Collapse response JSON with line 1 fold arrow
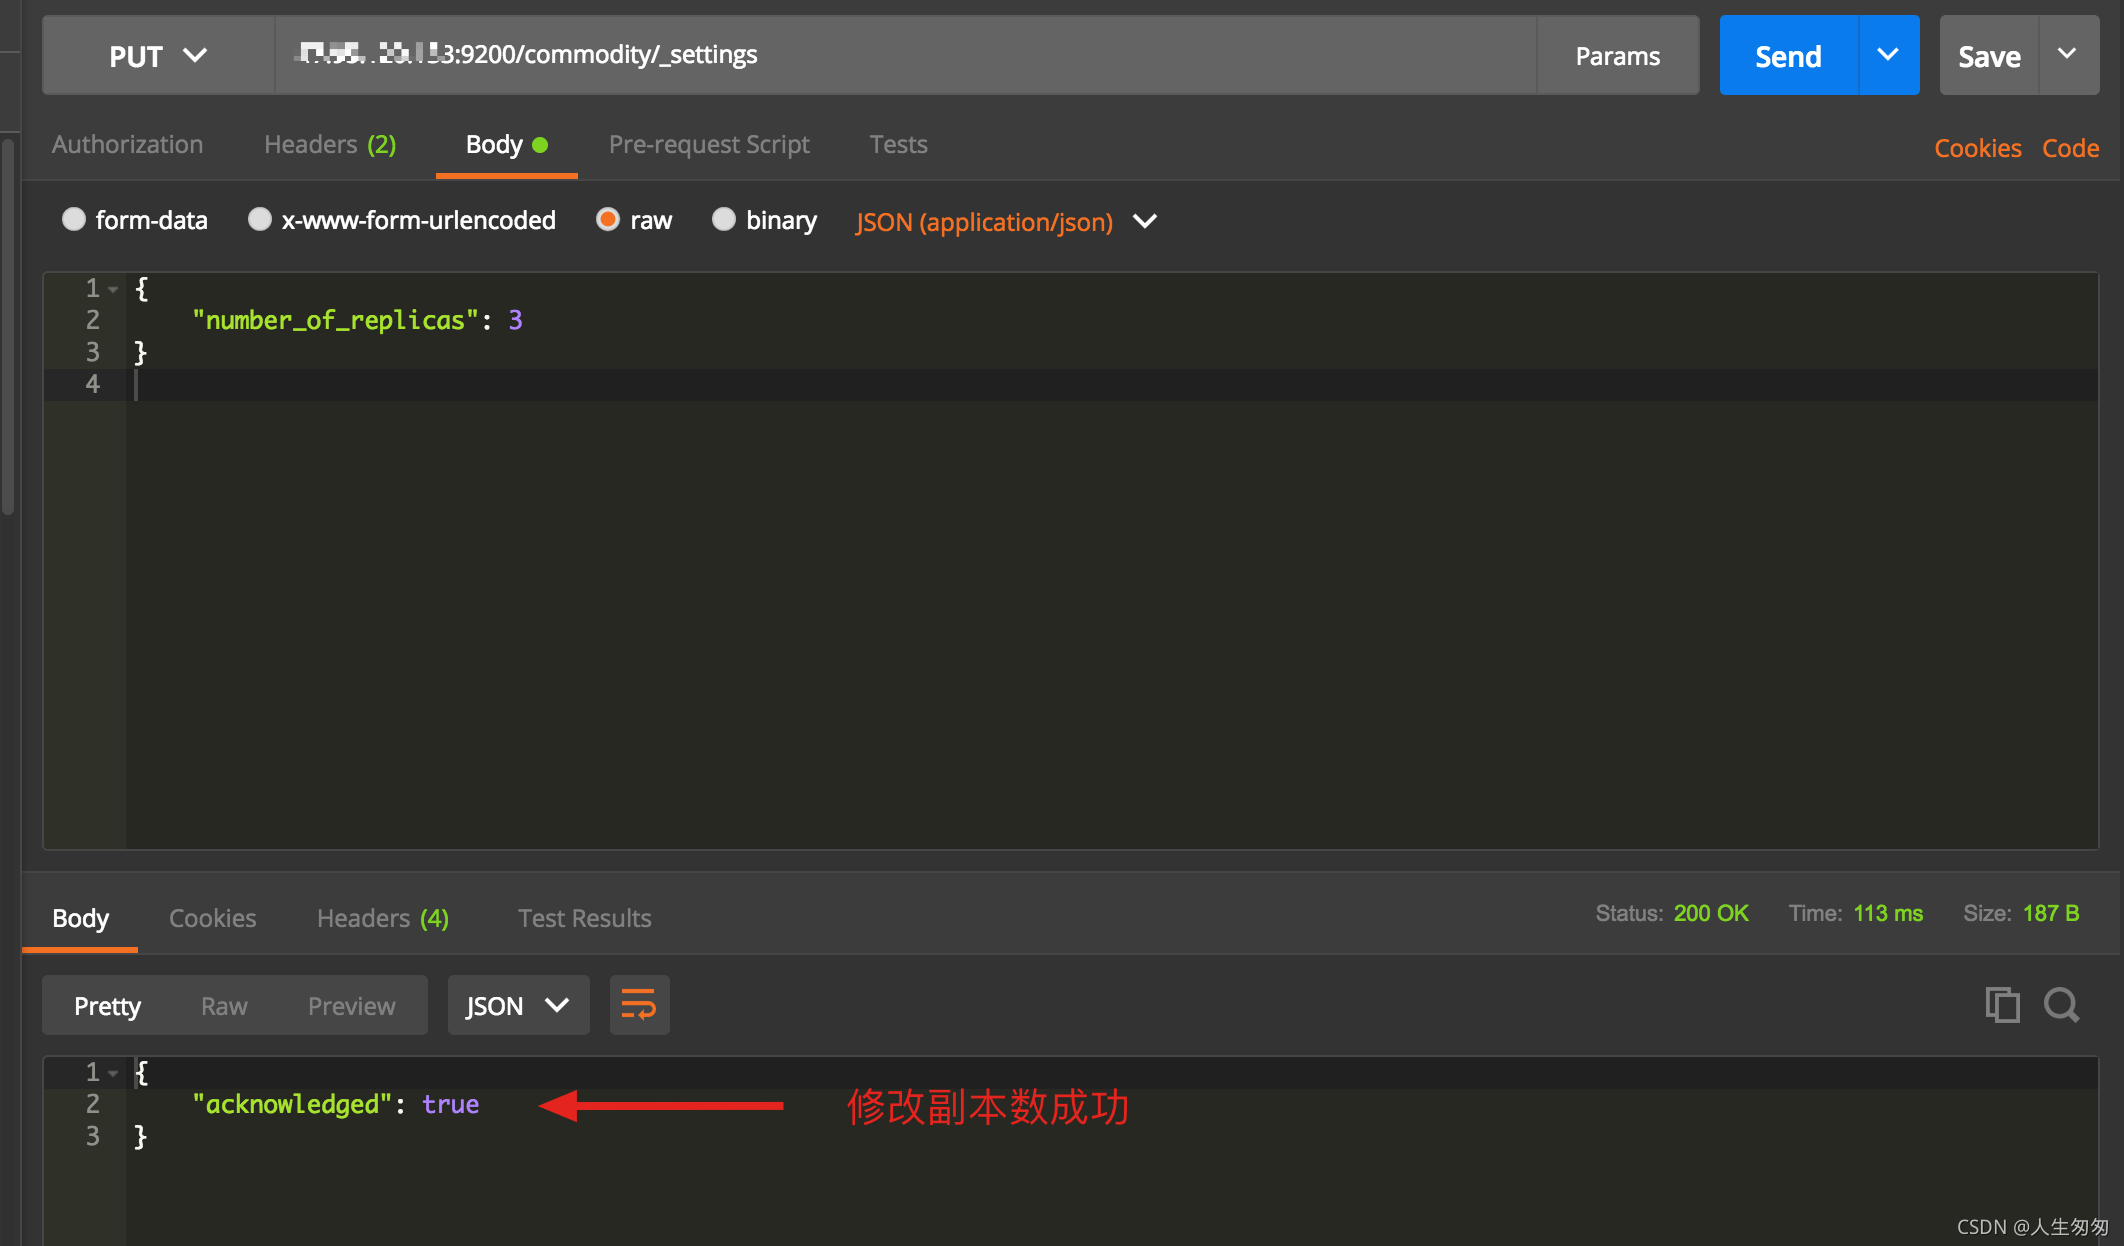 114,1074
